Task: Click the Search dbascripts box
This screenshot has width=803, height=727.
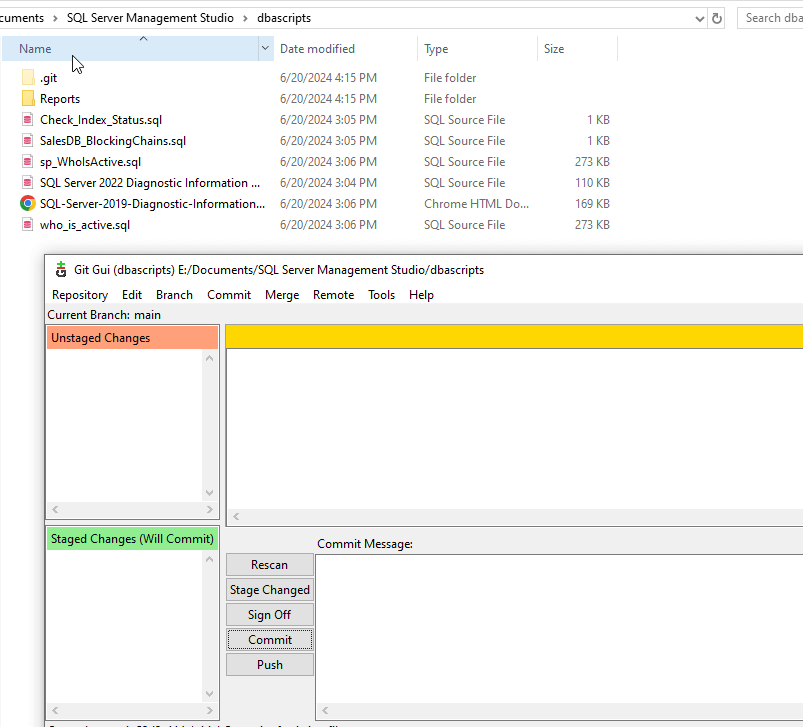Action: point(770,18)
